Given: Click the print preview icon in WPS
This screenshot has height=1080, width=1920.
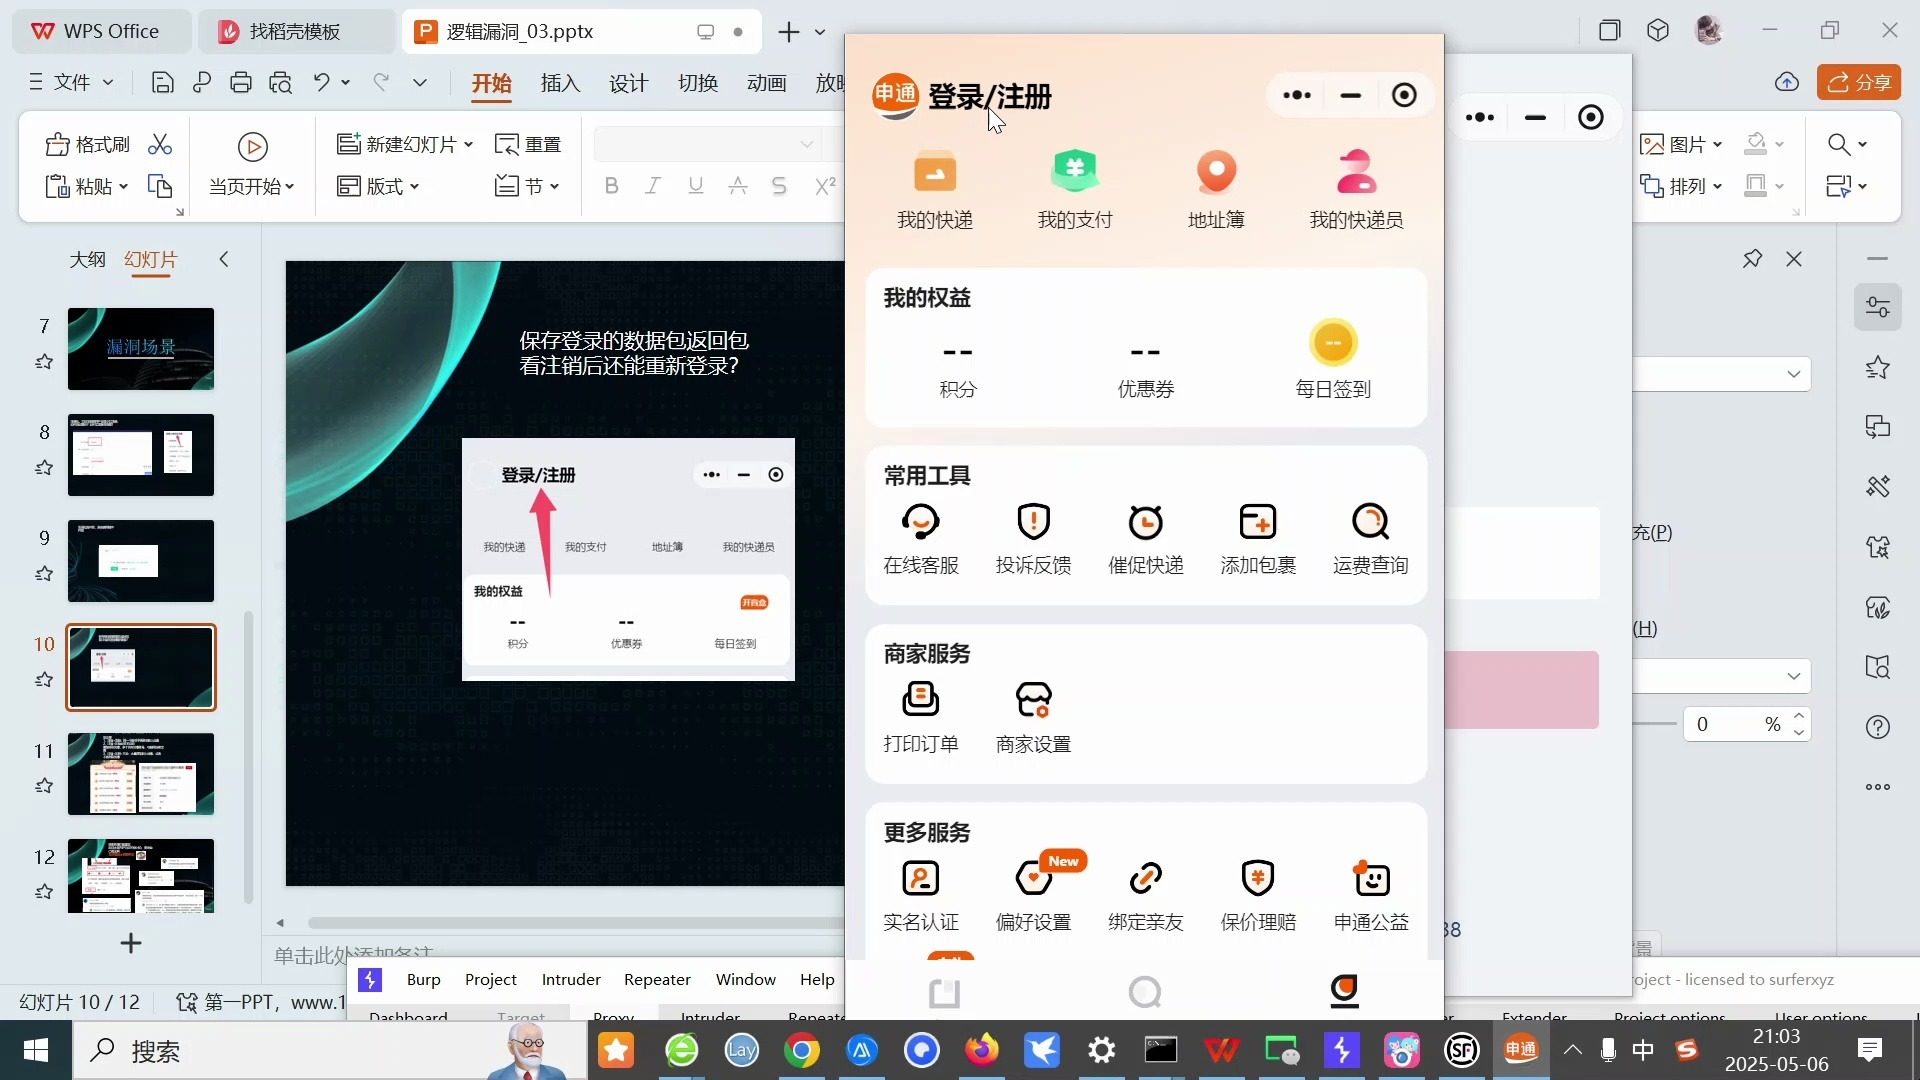Looking at the screenshot, I should tap(280, 83).
